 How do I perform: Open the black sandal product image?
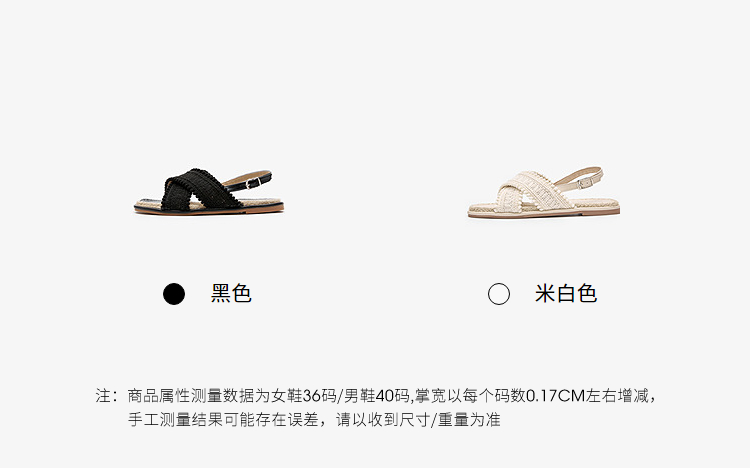209,191
